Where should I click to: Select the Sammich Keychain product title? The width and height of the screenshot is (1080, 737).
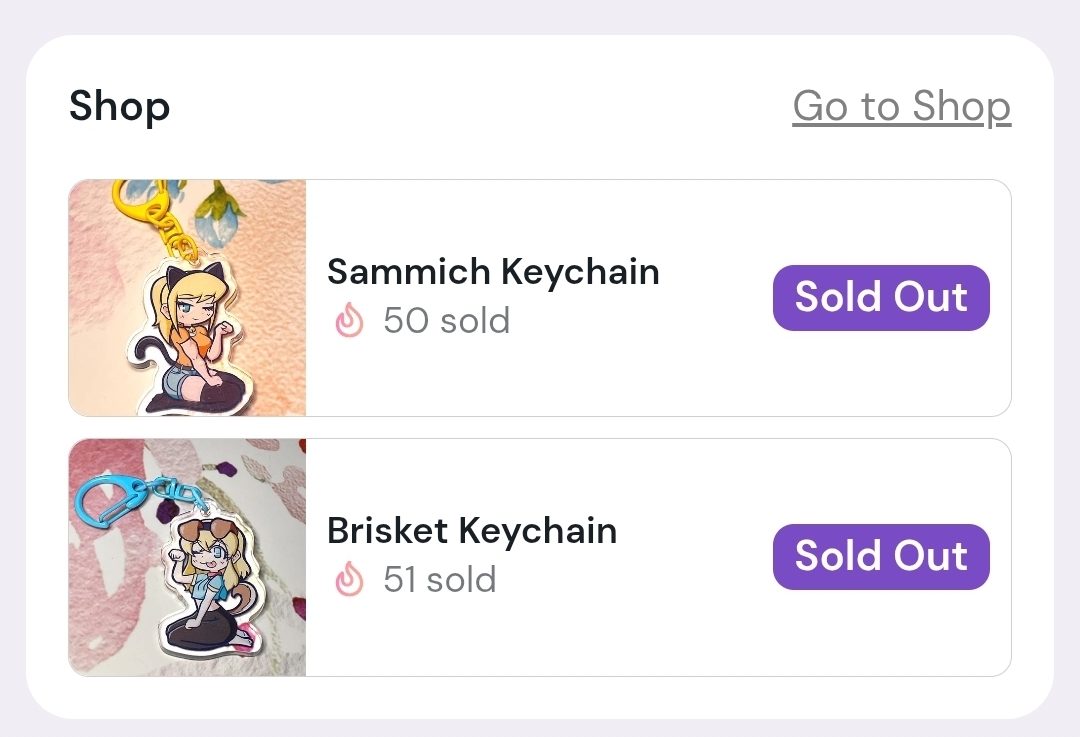pyautogui.click(x=493, y=271)
